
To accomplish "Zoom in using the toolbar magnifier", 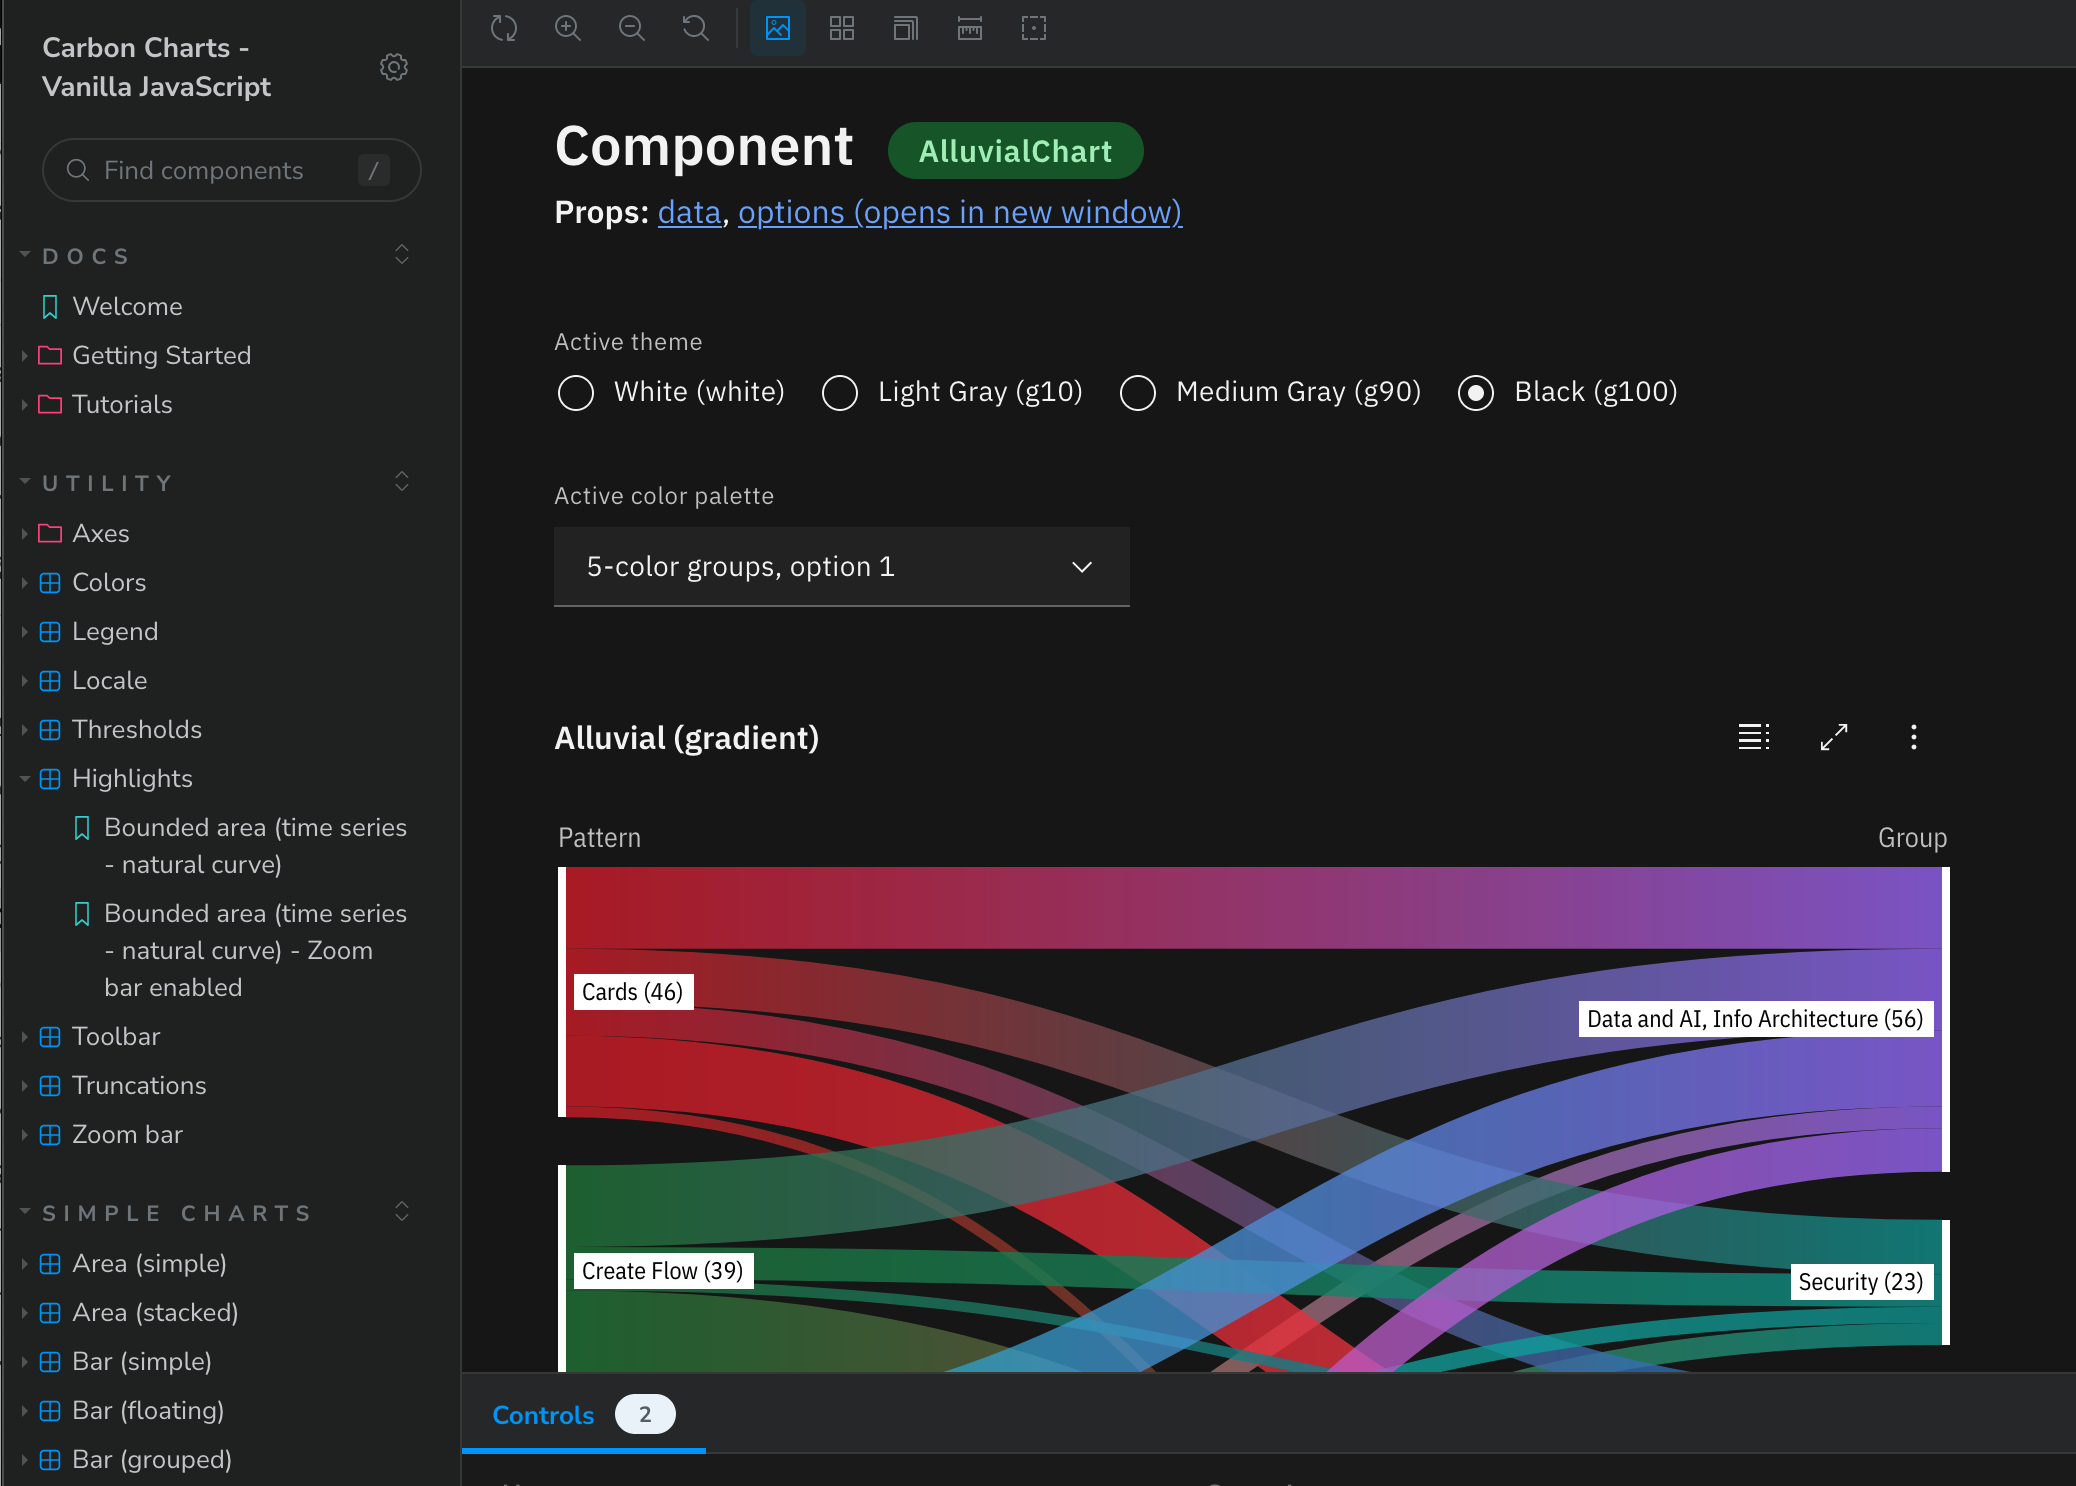I will click(568, 28).
